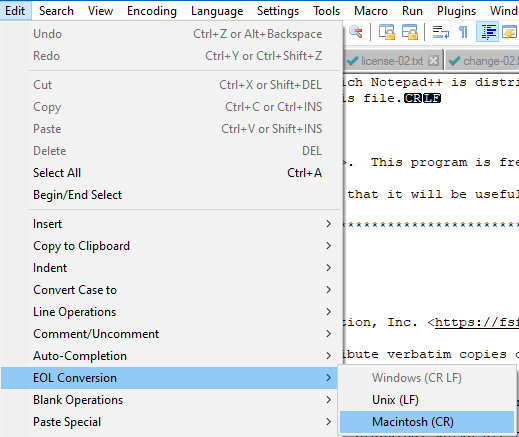519x437 pixels.
Task: Toggle Show All Characters pilcrow icon
Action: pos(464,32)
